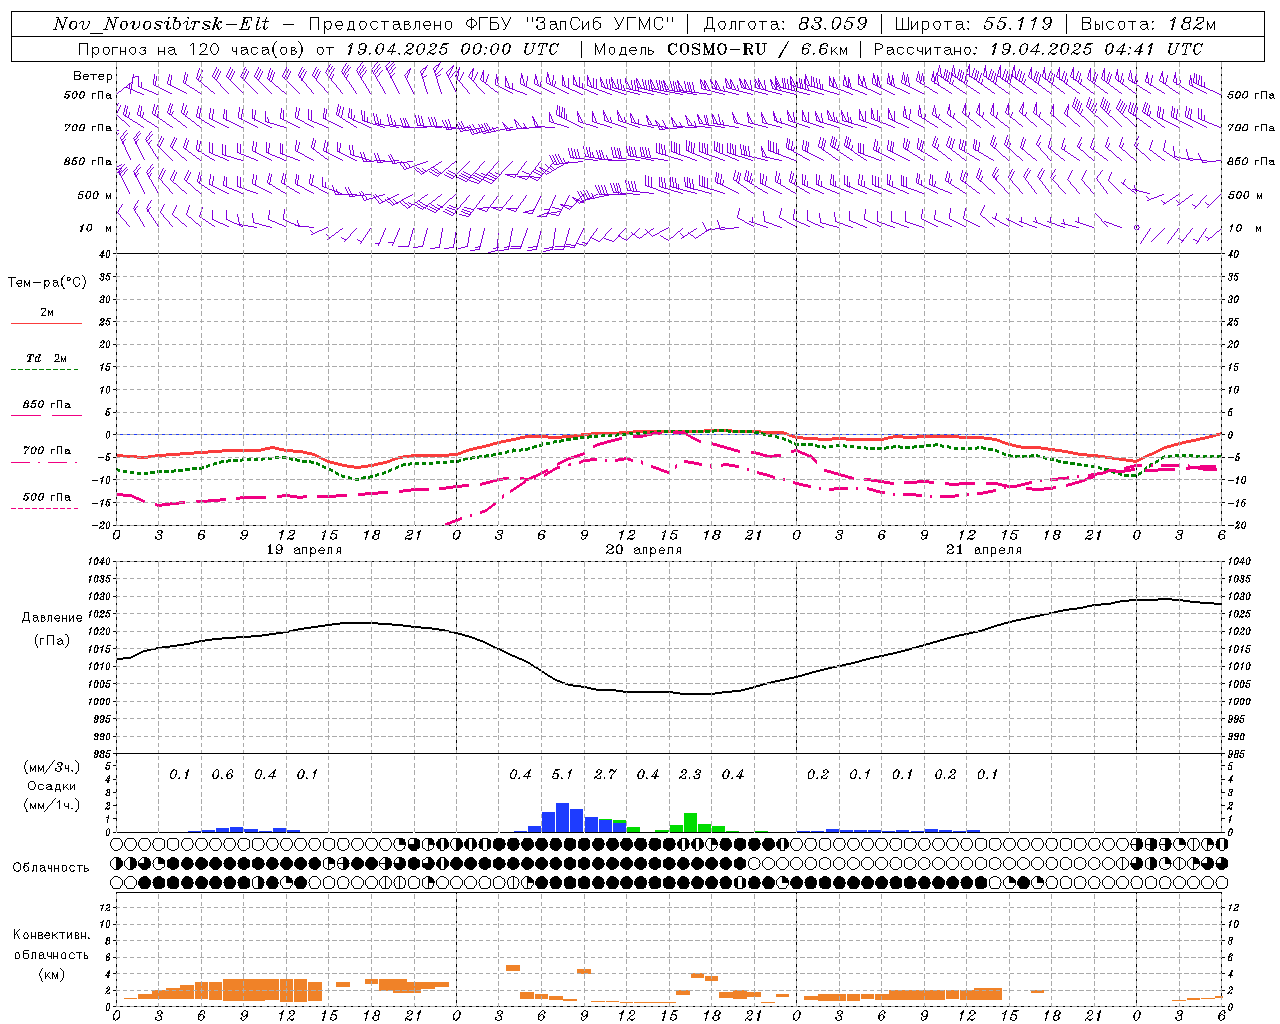1280x1024 pixels.
Task: Click the (мм/3ч.) unit label
Action: [x=52, y=767]
